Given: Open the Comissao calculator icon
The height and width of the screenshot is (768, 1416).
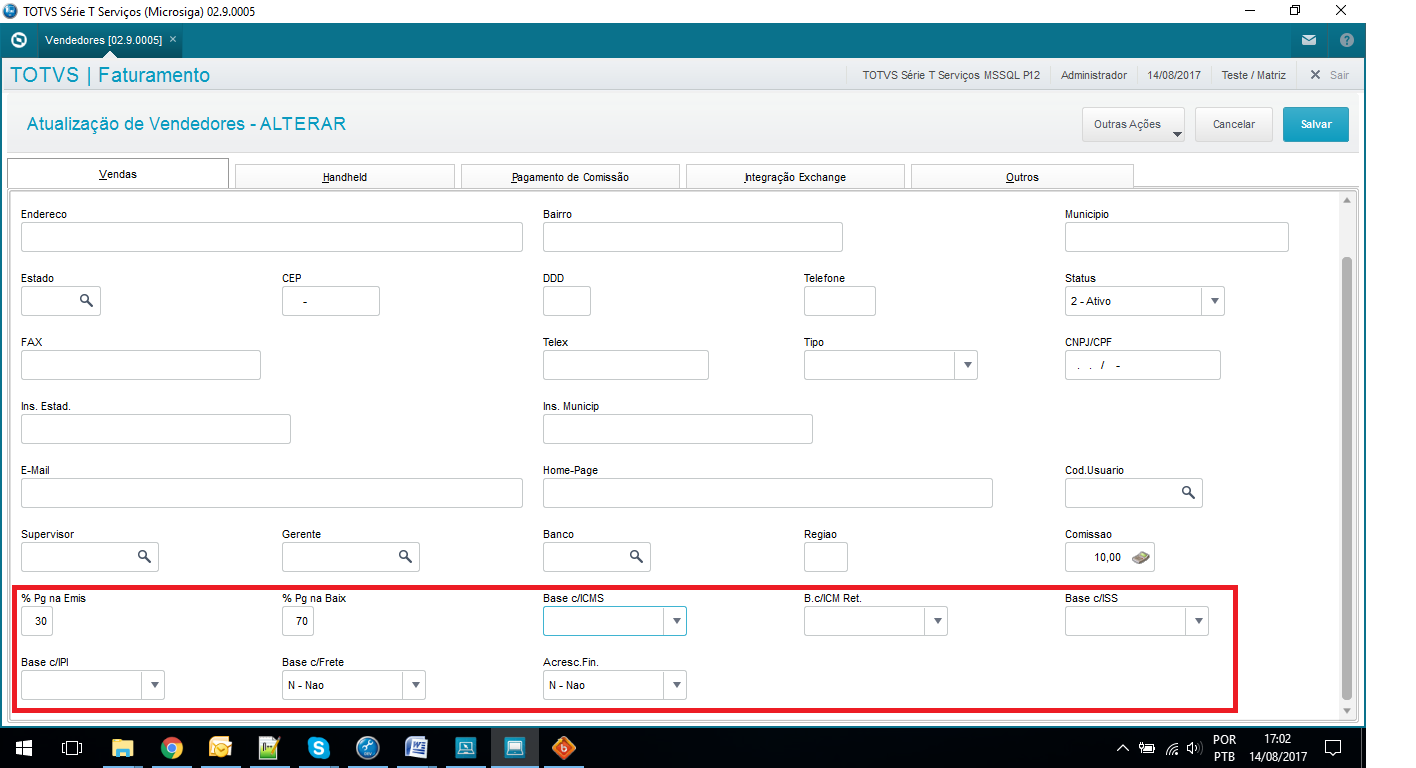Looking at the screenshot, I should 1141,557.
